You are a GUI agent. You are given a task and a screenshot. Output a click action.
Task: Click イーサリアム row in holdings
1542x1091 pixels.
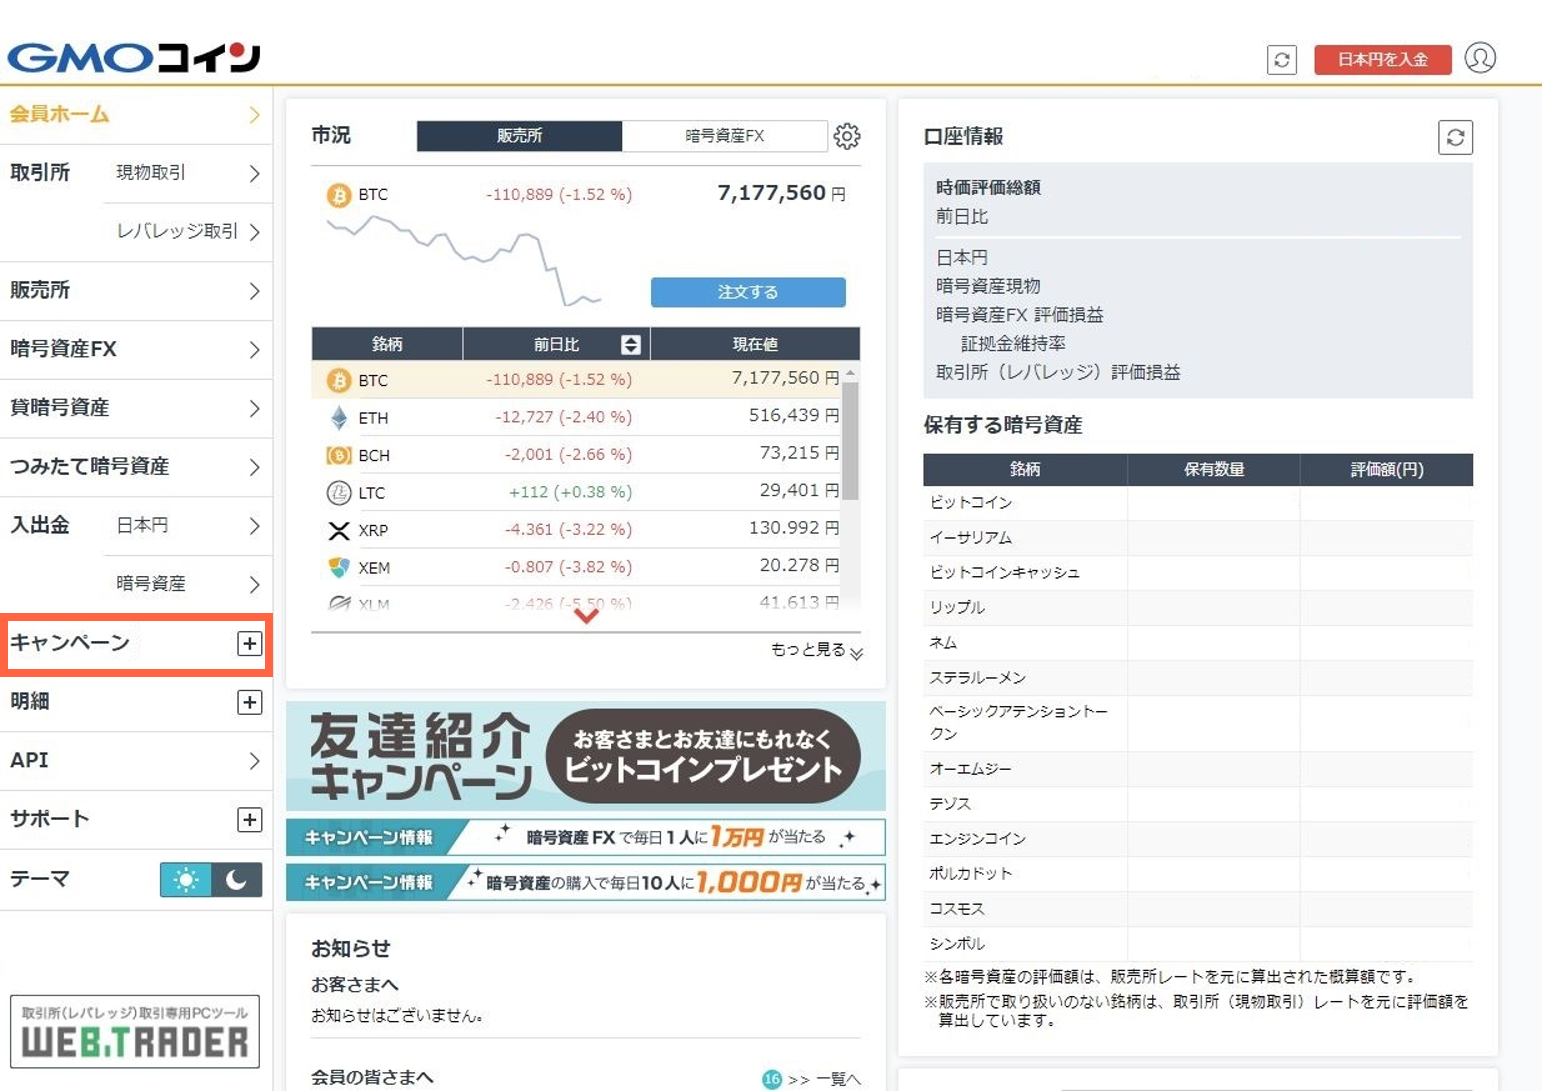(1198, 538)
